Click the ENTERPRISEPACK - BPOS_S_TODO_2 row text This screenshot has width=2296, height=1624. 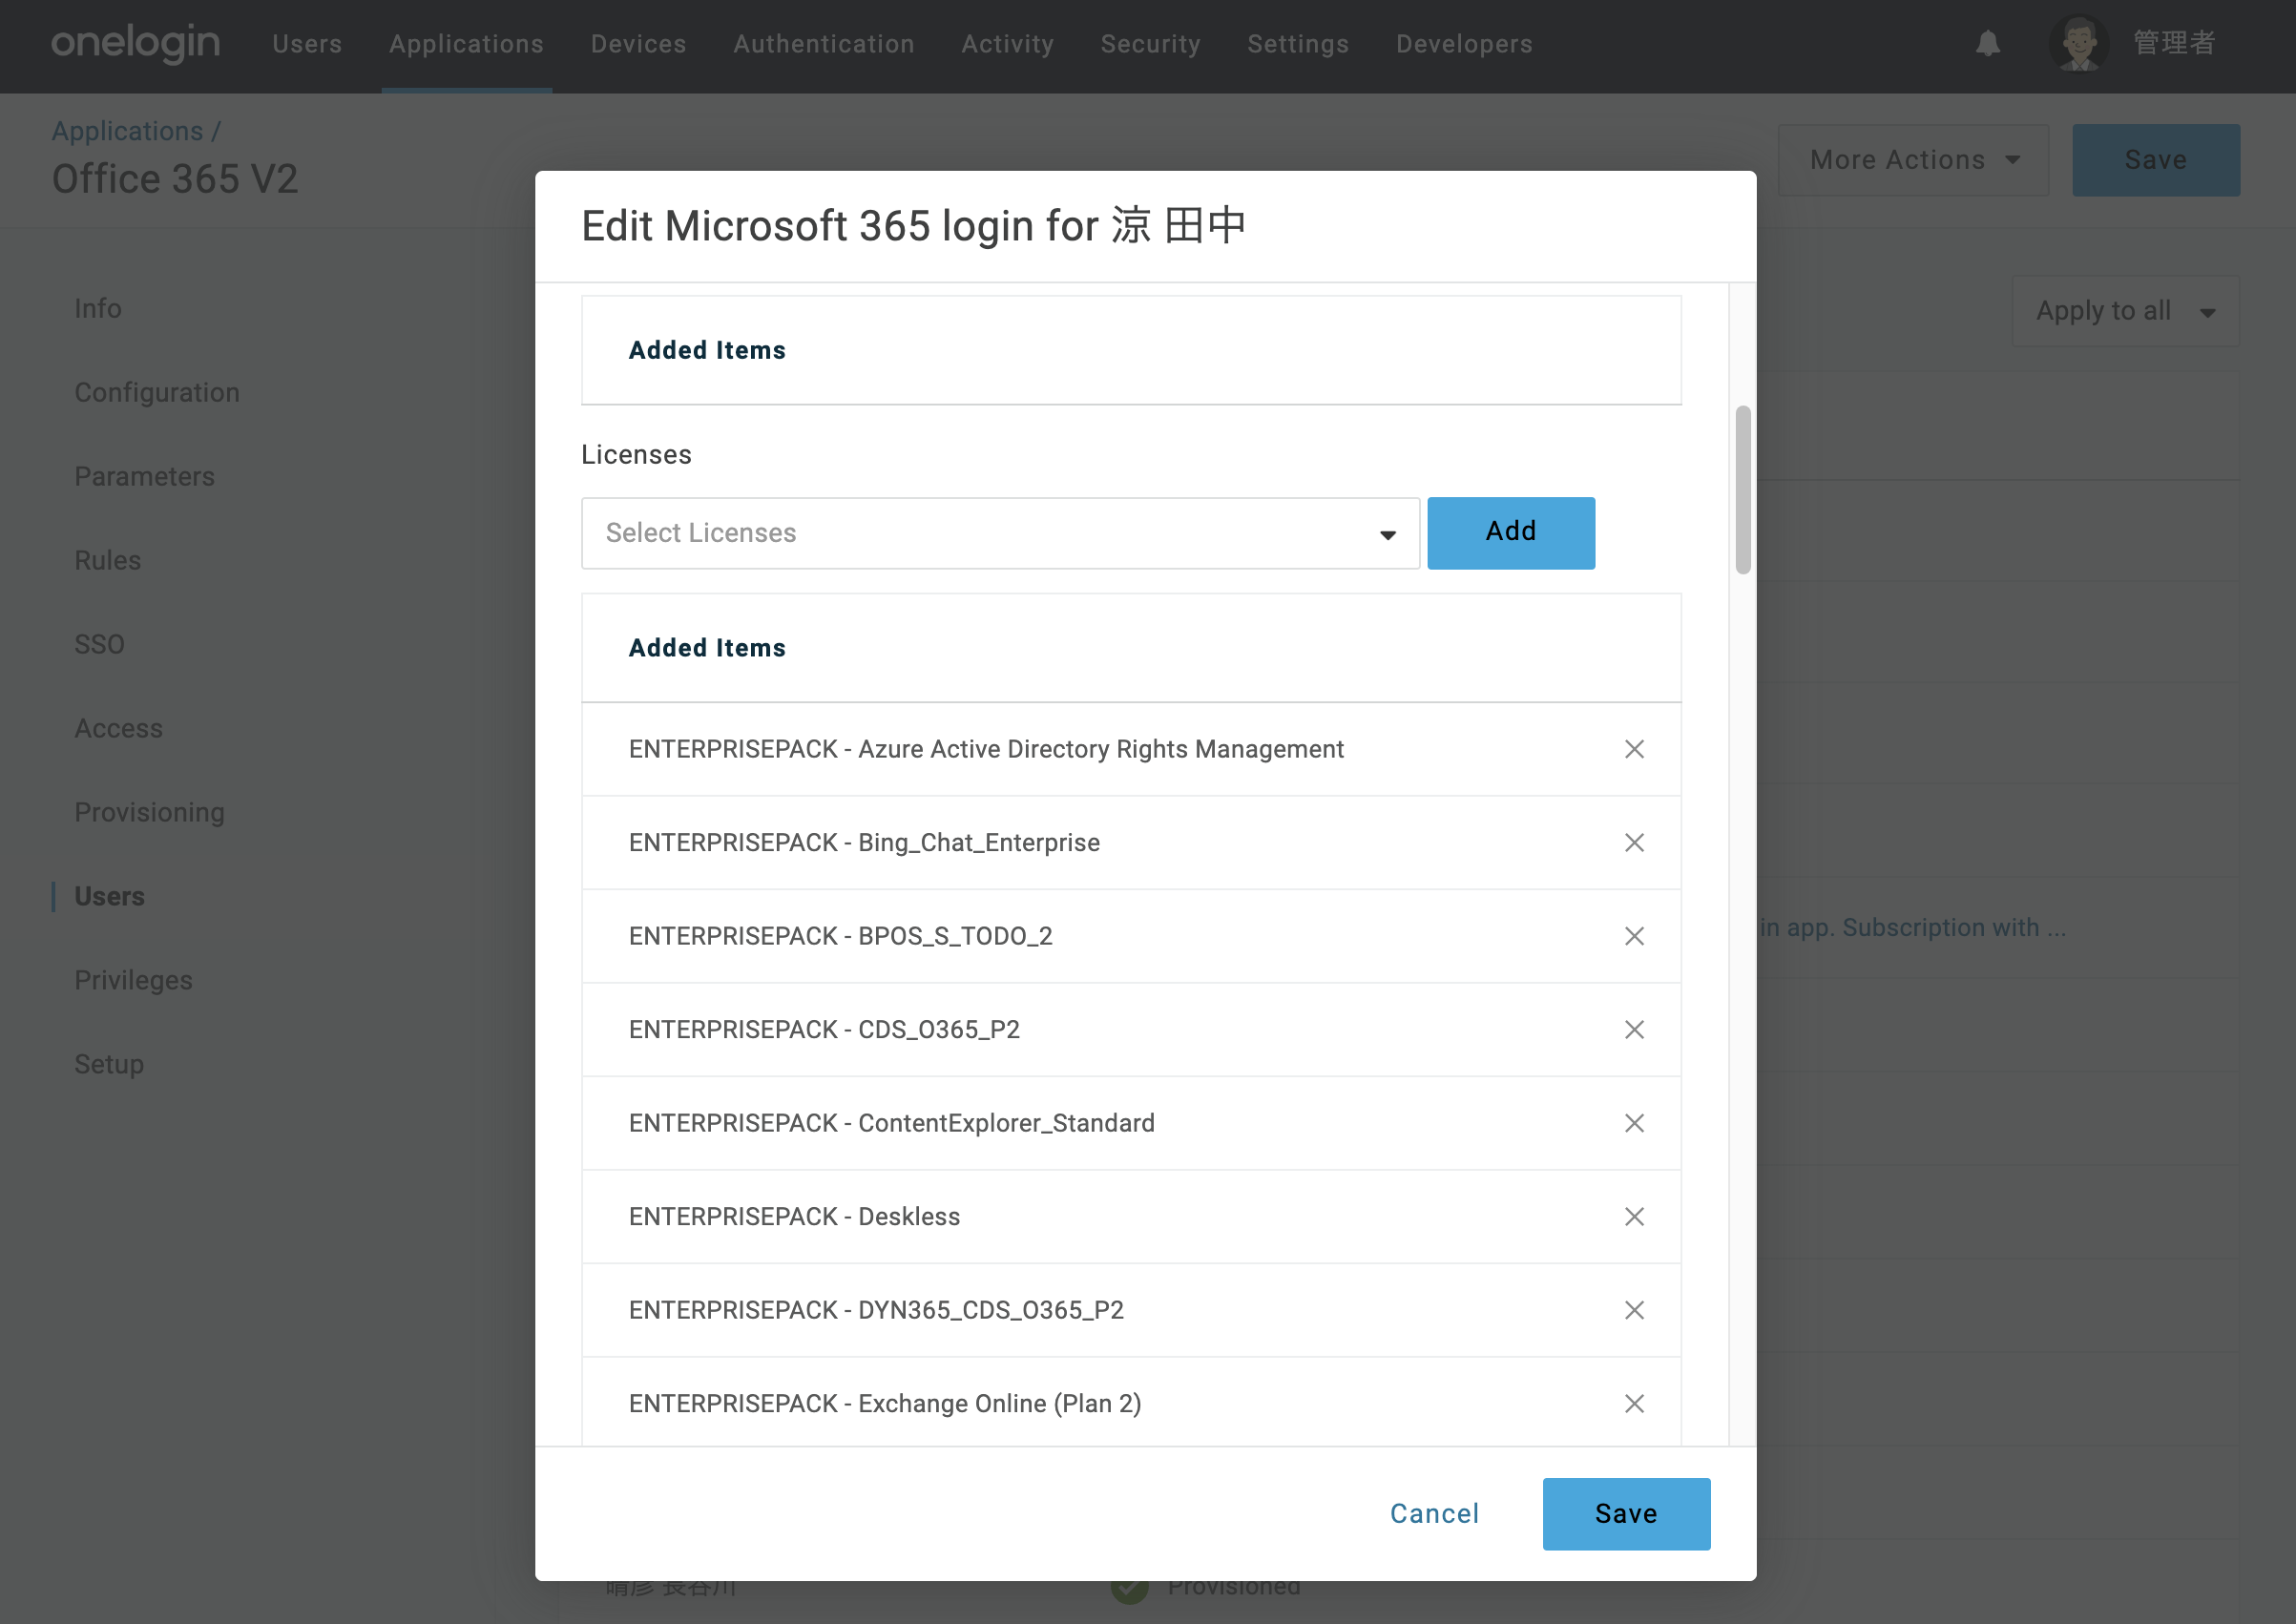tap(840, 936)
